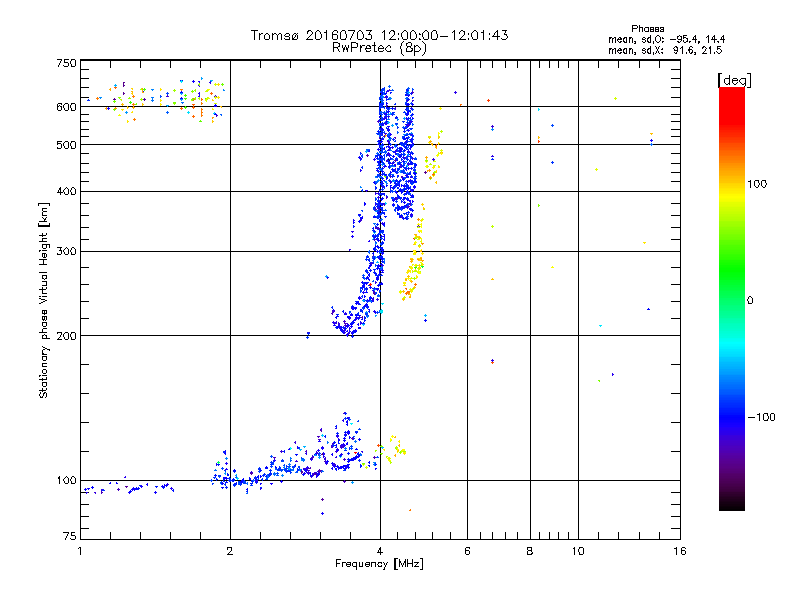Click the y-axis tick label '200'

[x=66, y=336]
